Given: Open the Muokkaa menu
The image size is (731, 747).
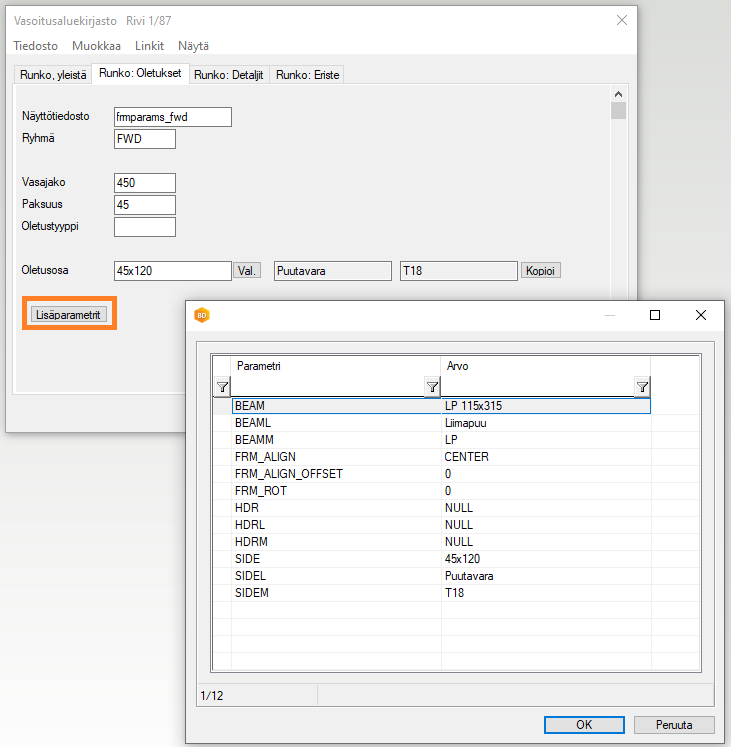Looking at the screenshot, I should [x=96, y=46].
